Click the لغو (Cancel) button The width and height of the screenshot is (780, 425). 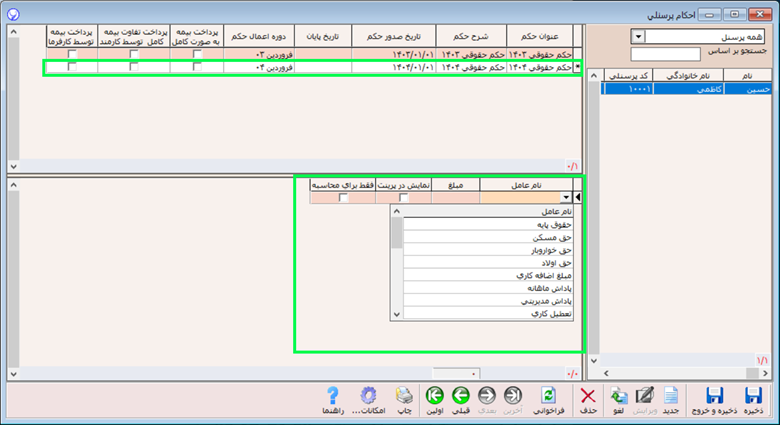click(x=619, y=398)
